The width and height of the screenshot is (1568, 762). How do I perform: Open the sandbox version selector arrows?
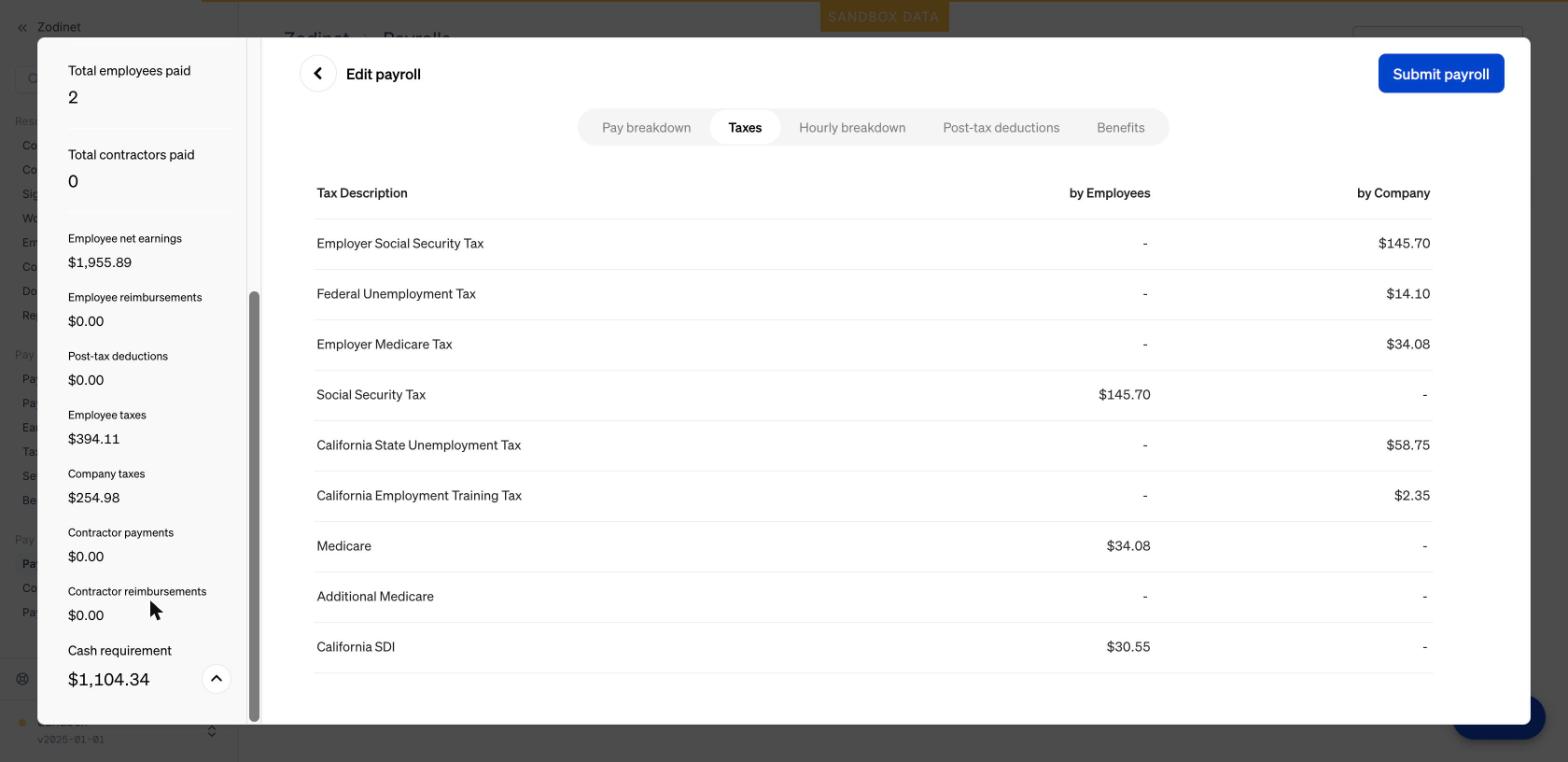[x=212, y=732]
